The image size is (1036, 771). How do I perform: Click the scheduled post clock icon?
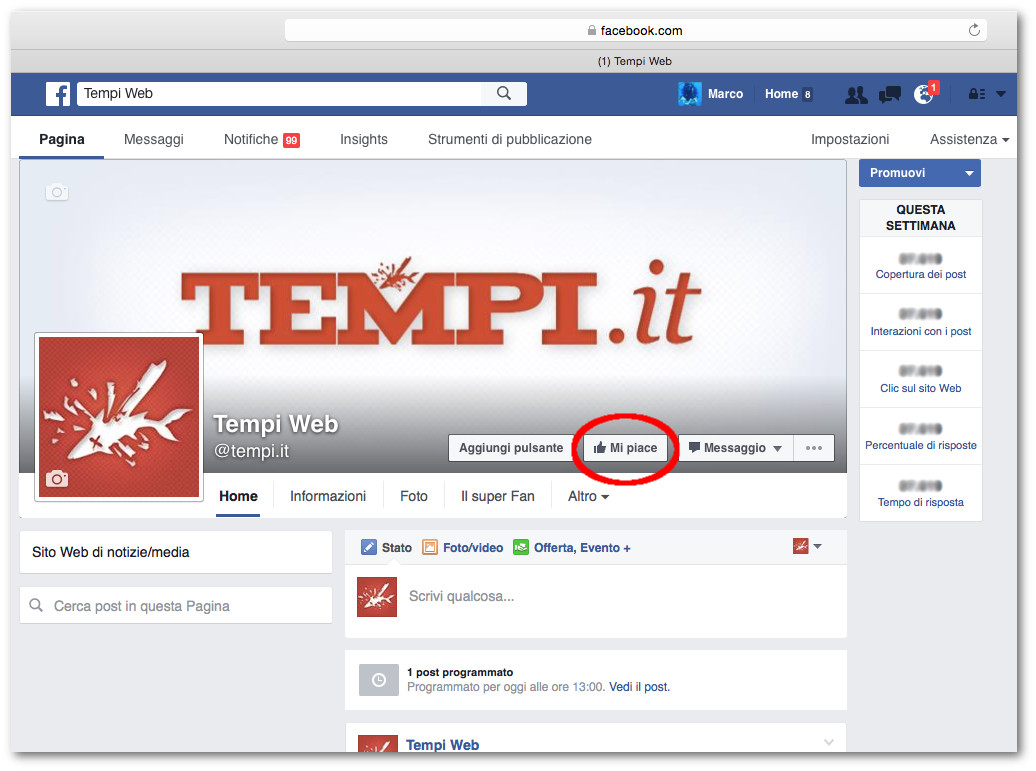(x=379, y=680)
